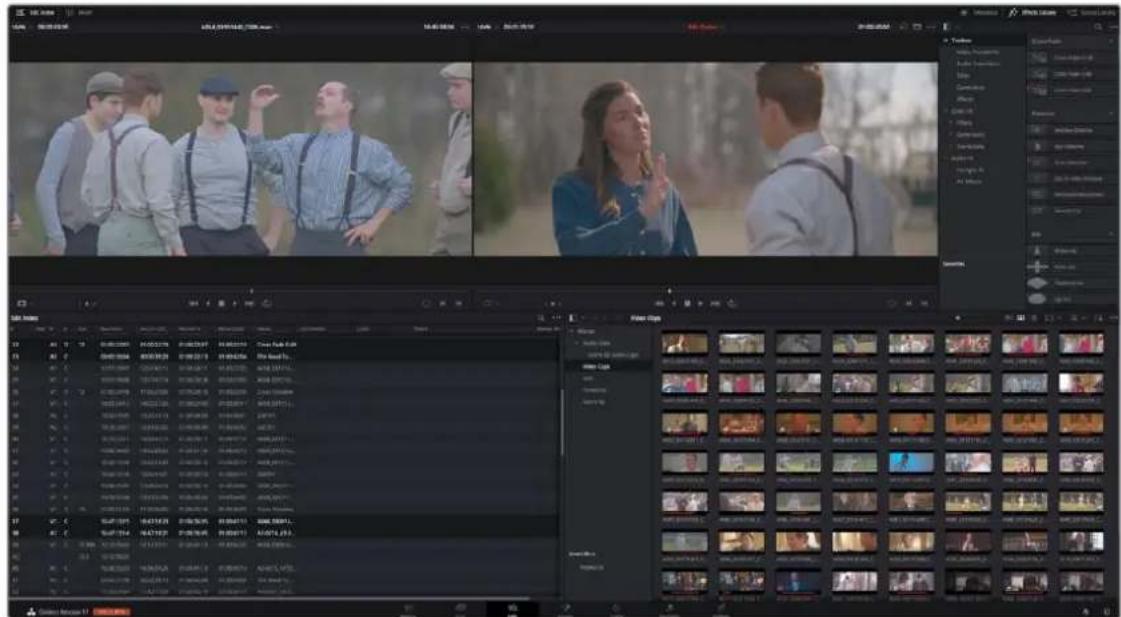The image size is (1121, 617).
Task: Switch media pool to thumbnail view
Action: [x=1022, y=318]
